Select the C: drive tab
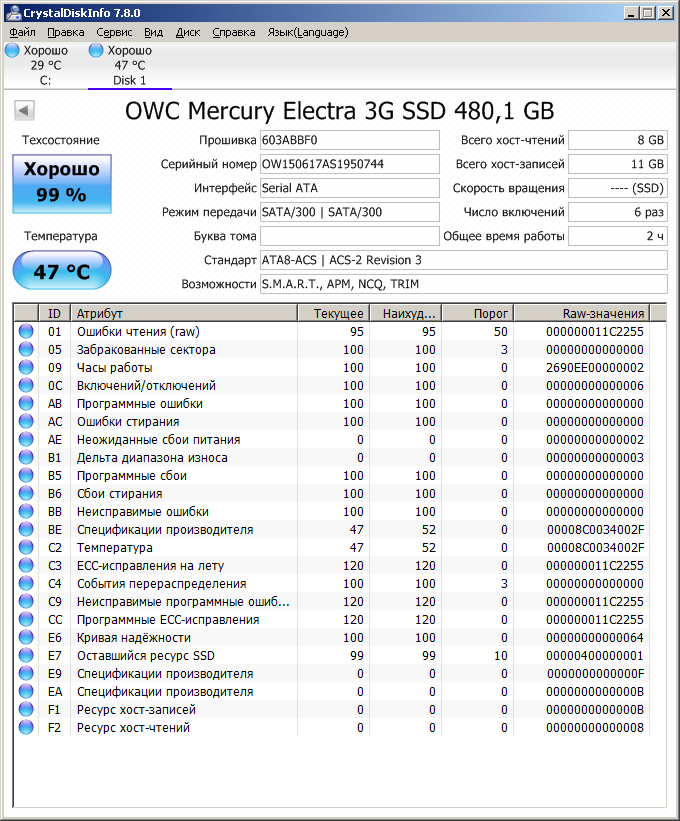Screen dimensions: 680x821 [x=45, y=65]
